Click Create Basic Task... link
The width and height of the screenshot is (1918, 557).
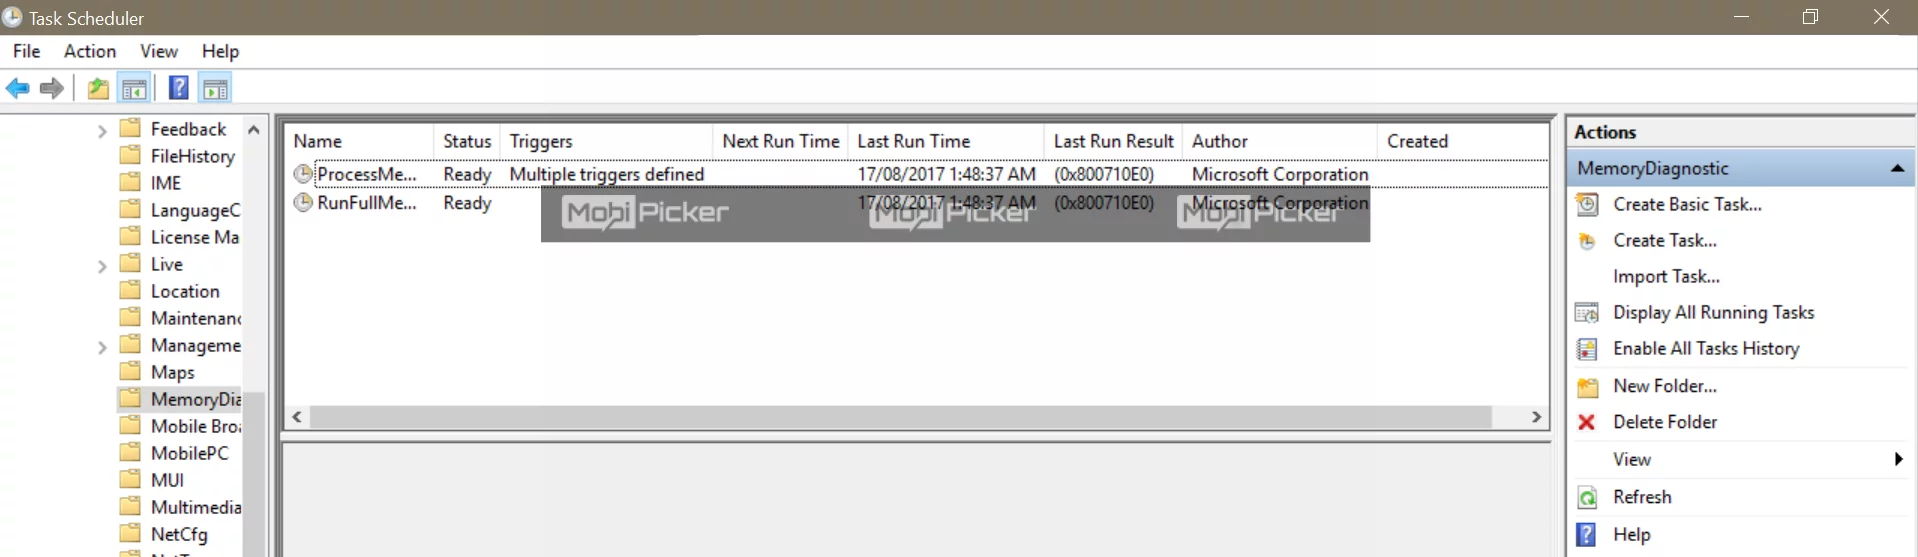(x=1687, y=204)
